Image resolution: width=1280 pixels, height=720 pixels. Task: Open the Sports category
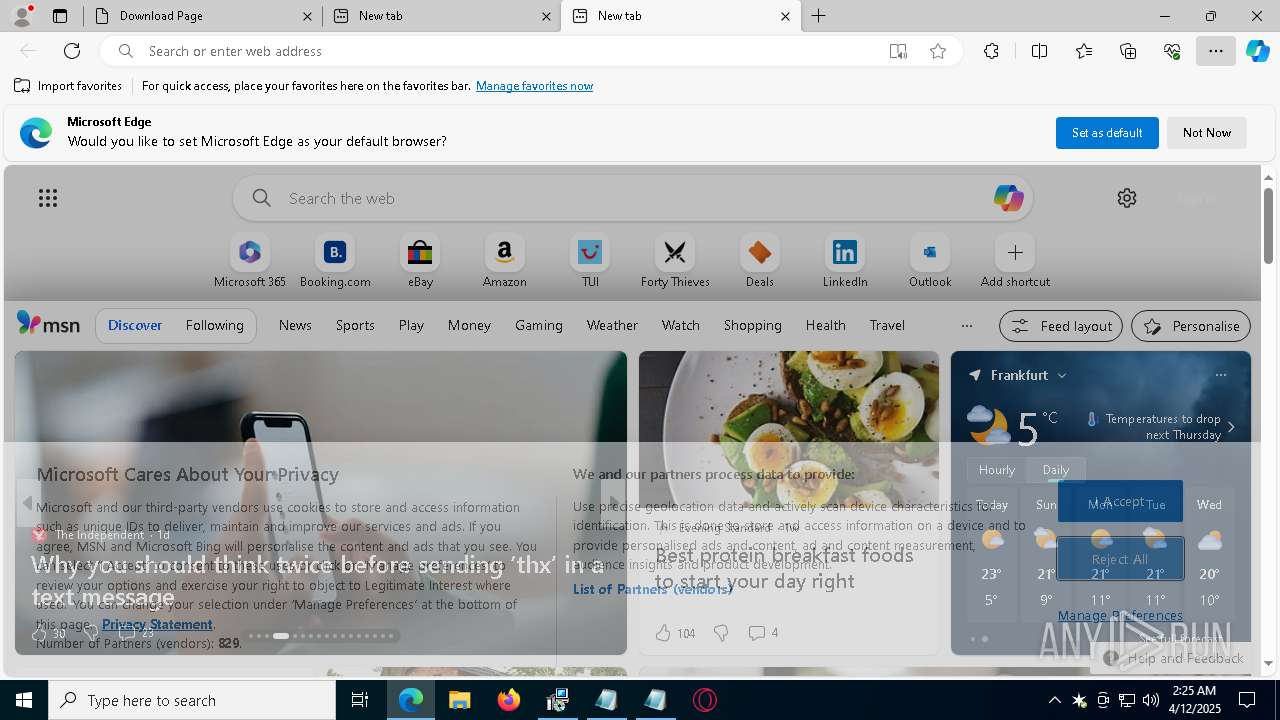coord(355,325)
